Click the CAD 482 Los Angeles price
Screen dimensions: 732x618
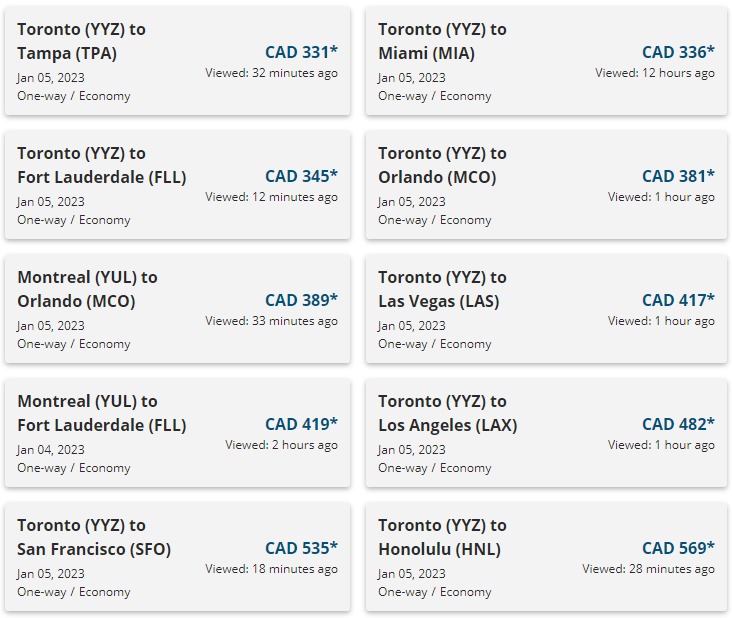point(678,424)
